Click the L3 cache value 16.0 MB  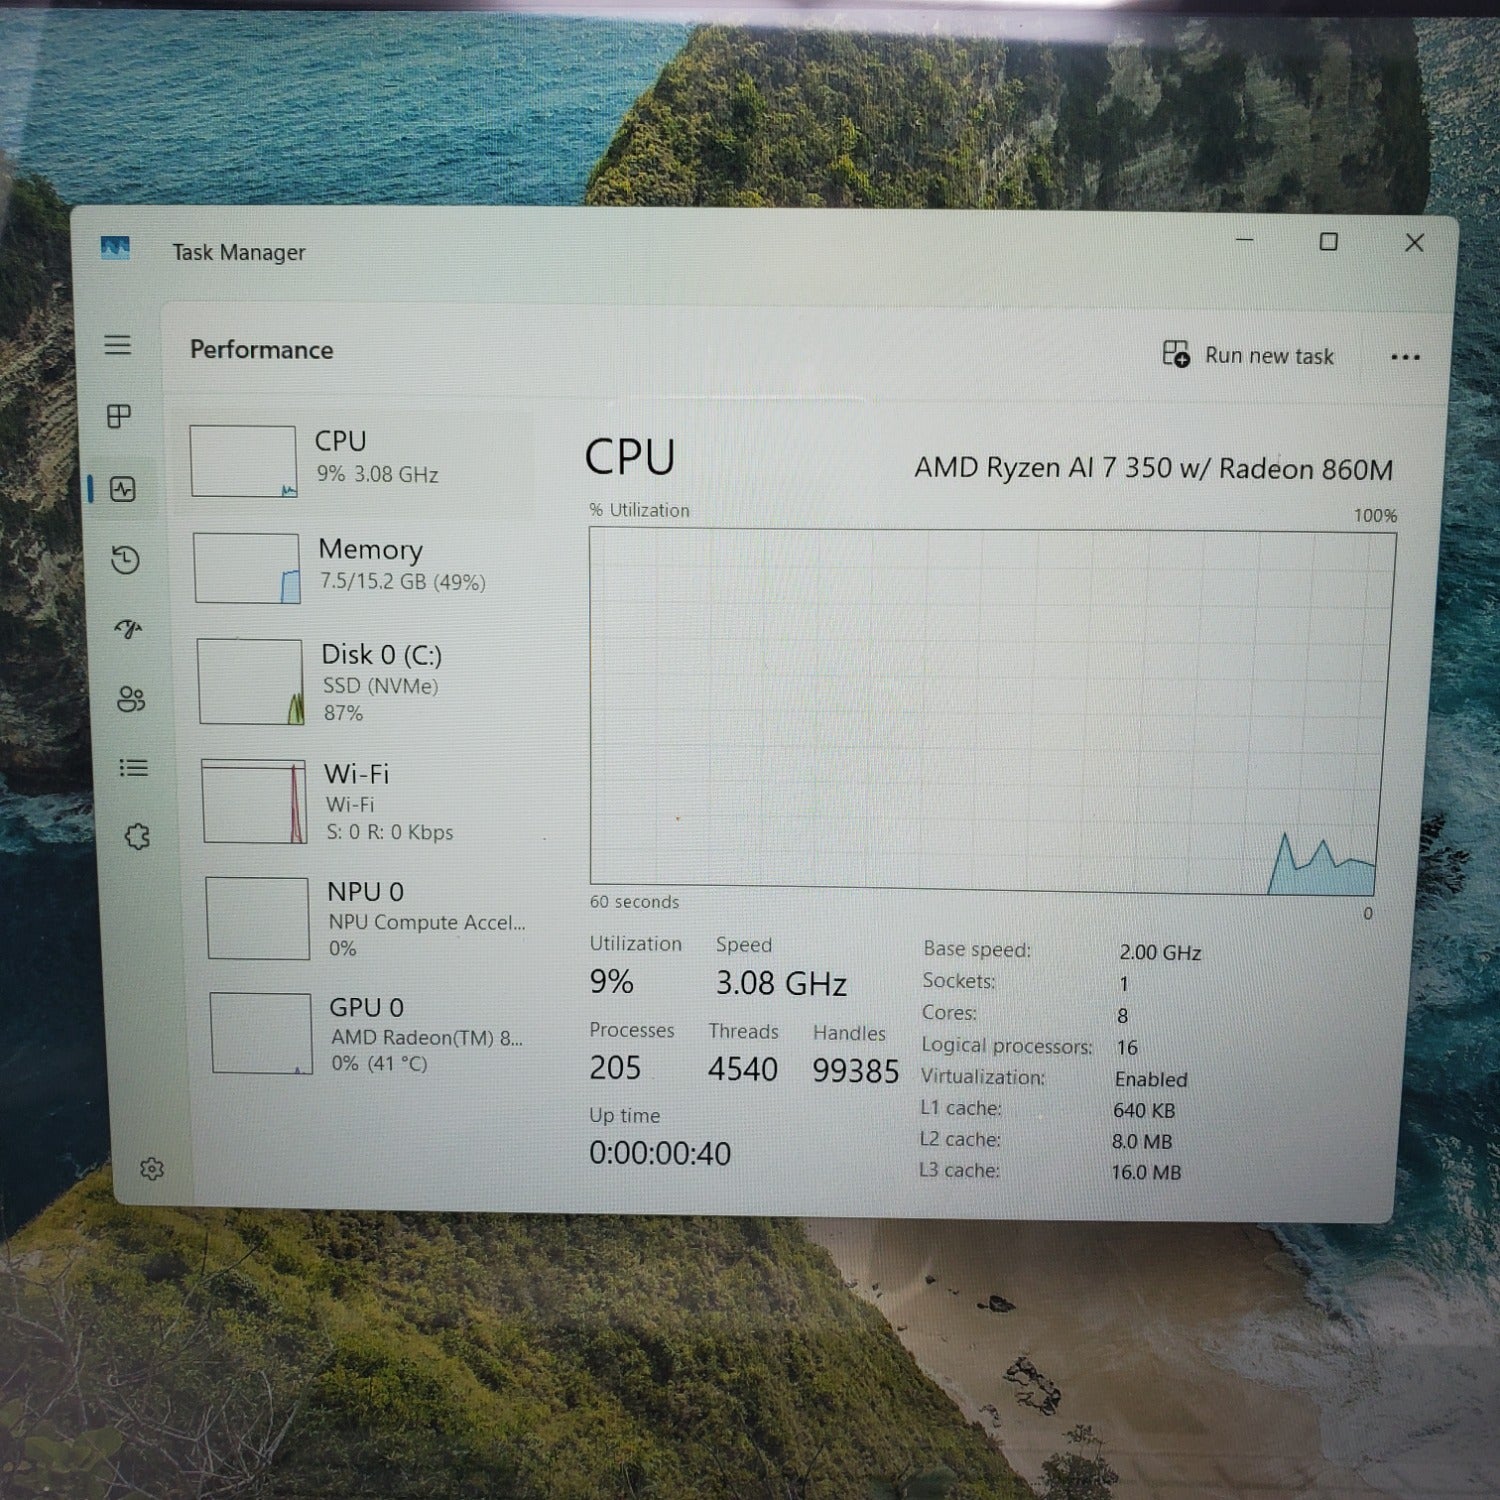point(1146,1172)
